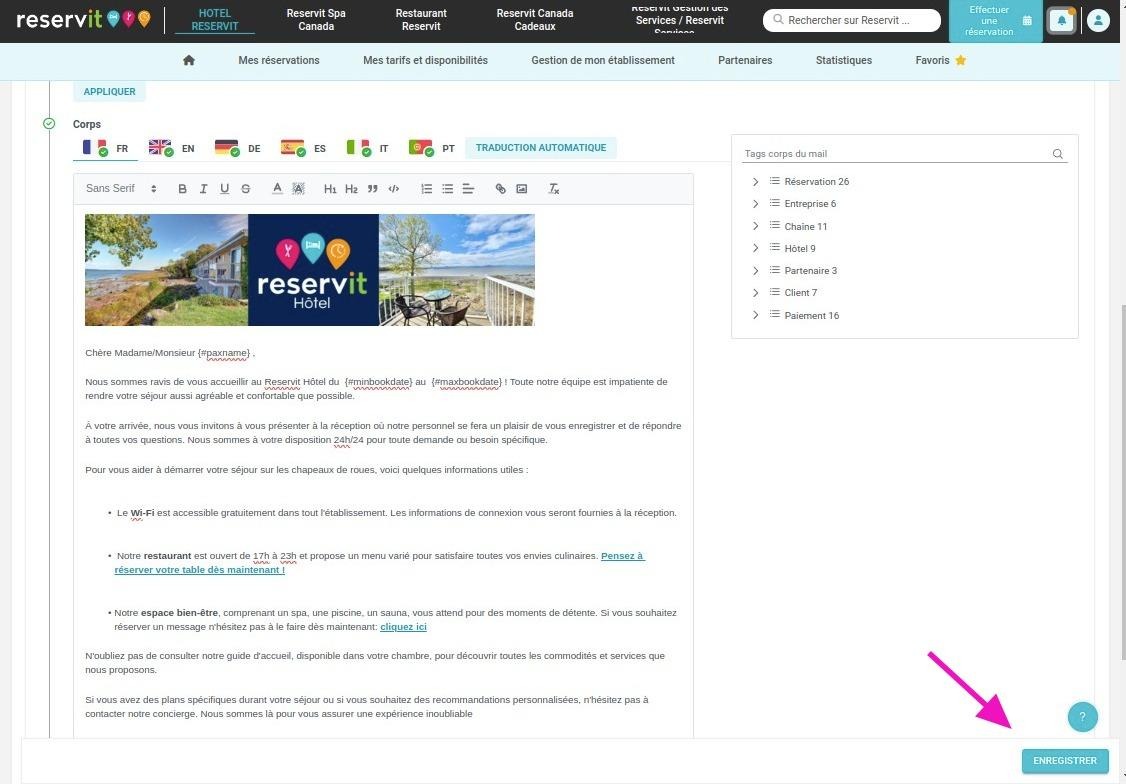Select the Reservit Hôtel banner image
This screenshot has height=784, width=1126.
tap(310, 270)
